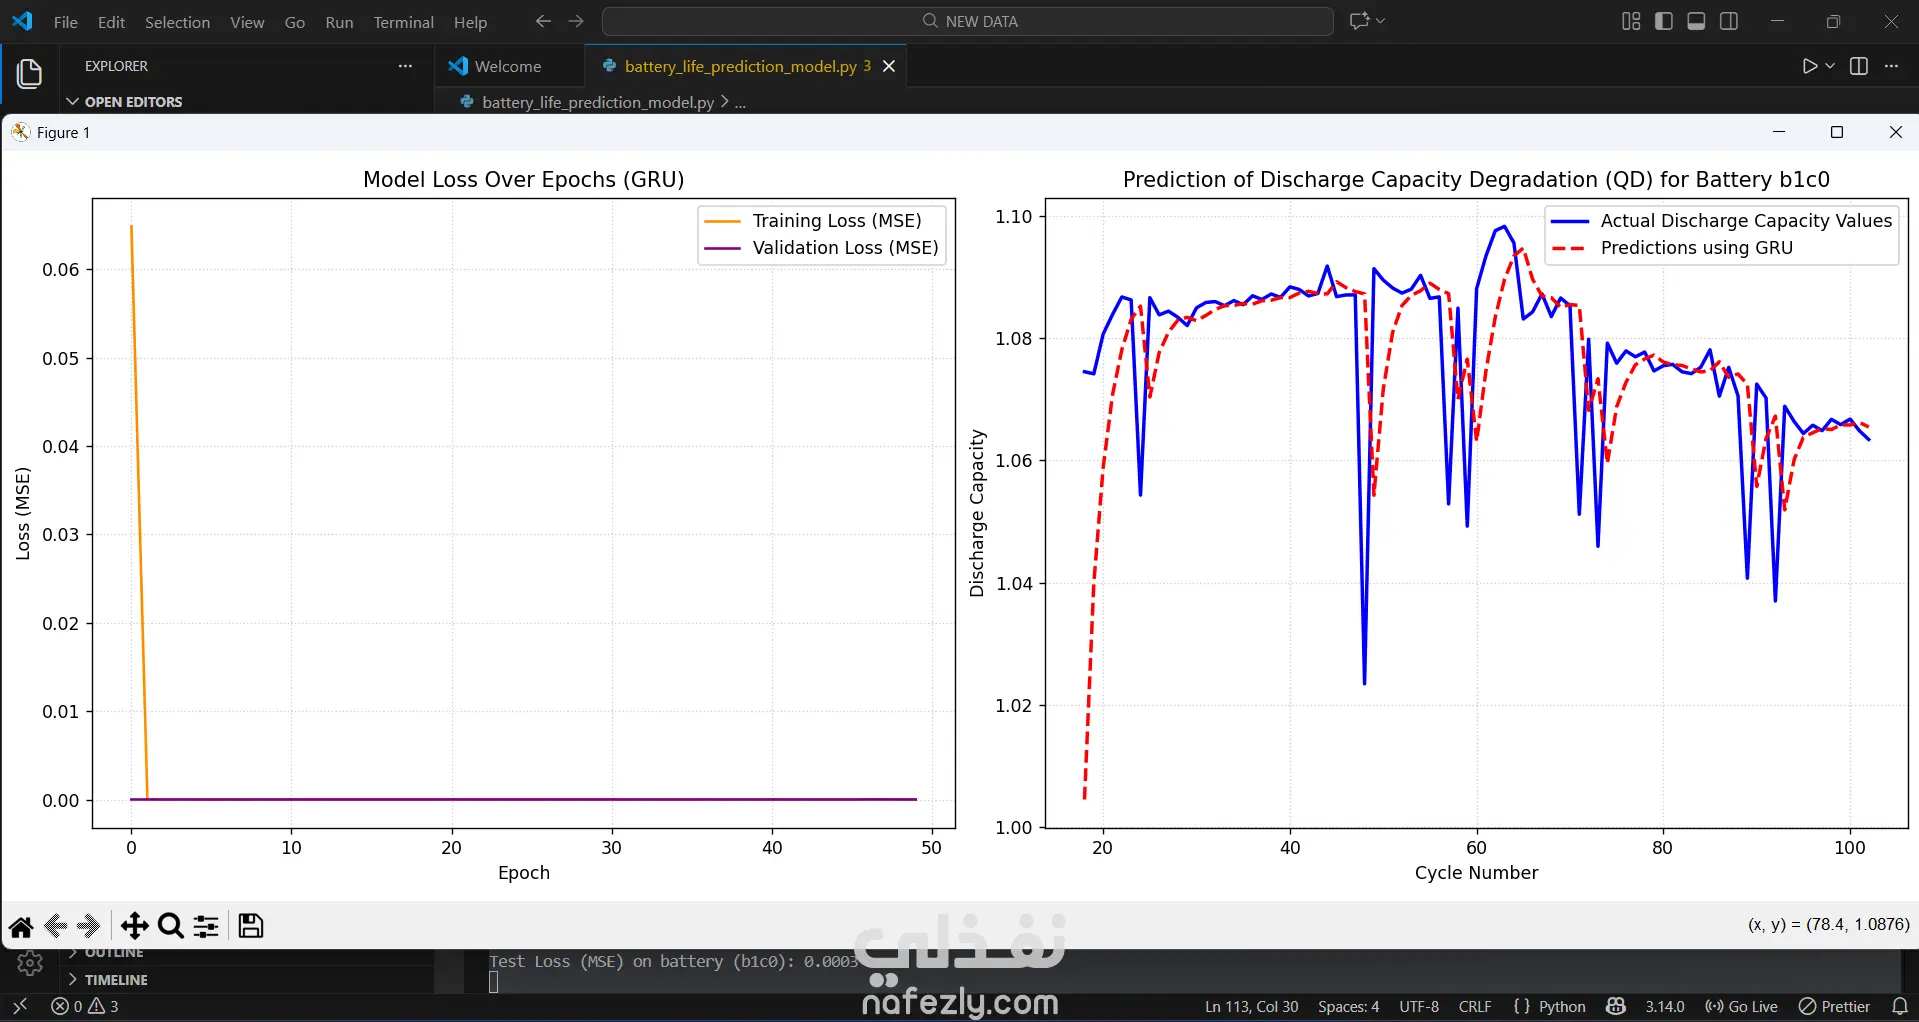Image resolution: width=1919 pixels, height=1022 pixels.
Task: Open the Run menu
Action: (339, 21)
